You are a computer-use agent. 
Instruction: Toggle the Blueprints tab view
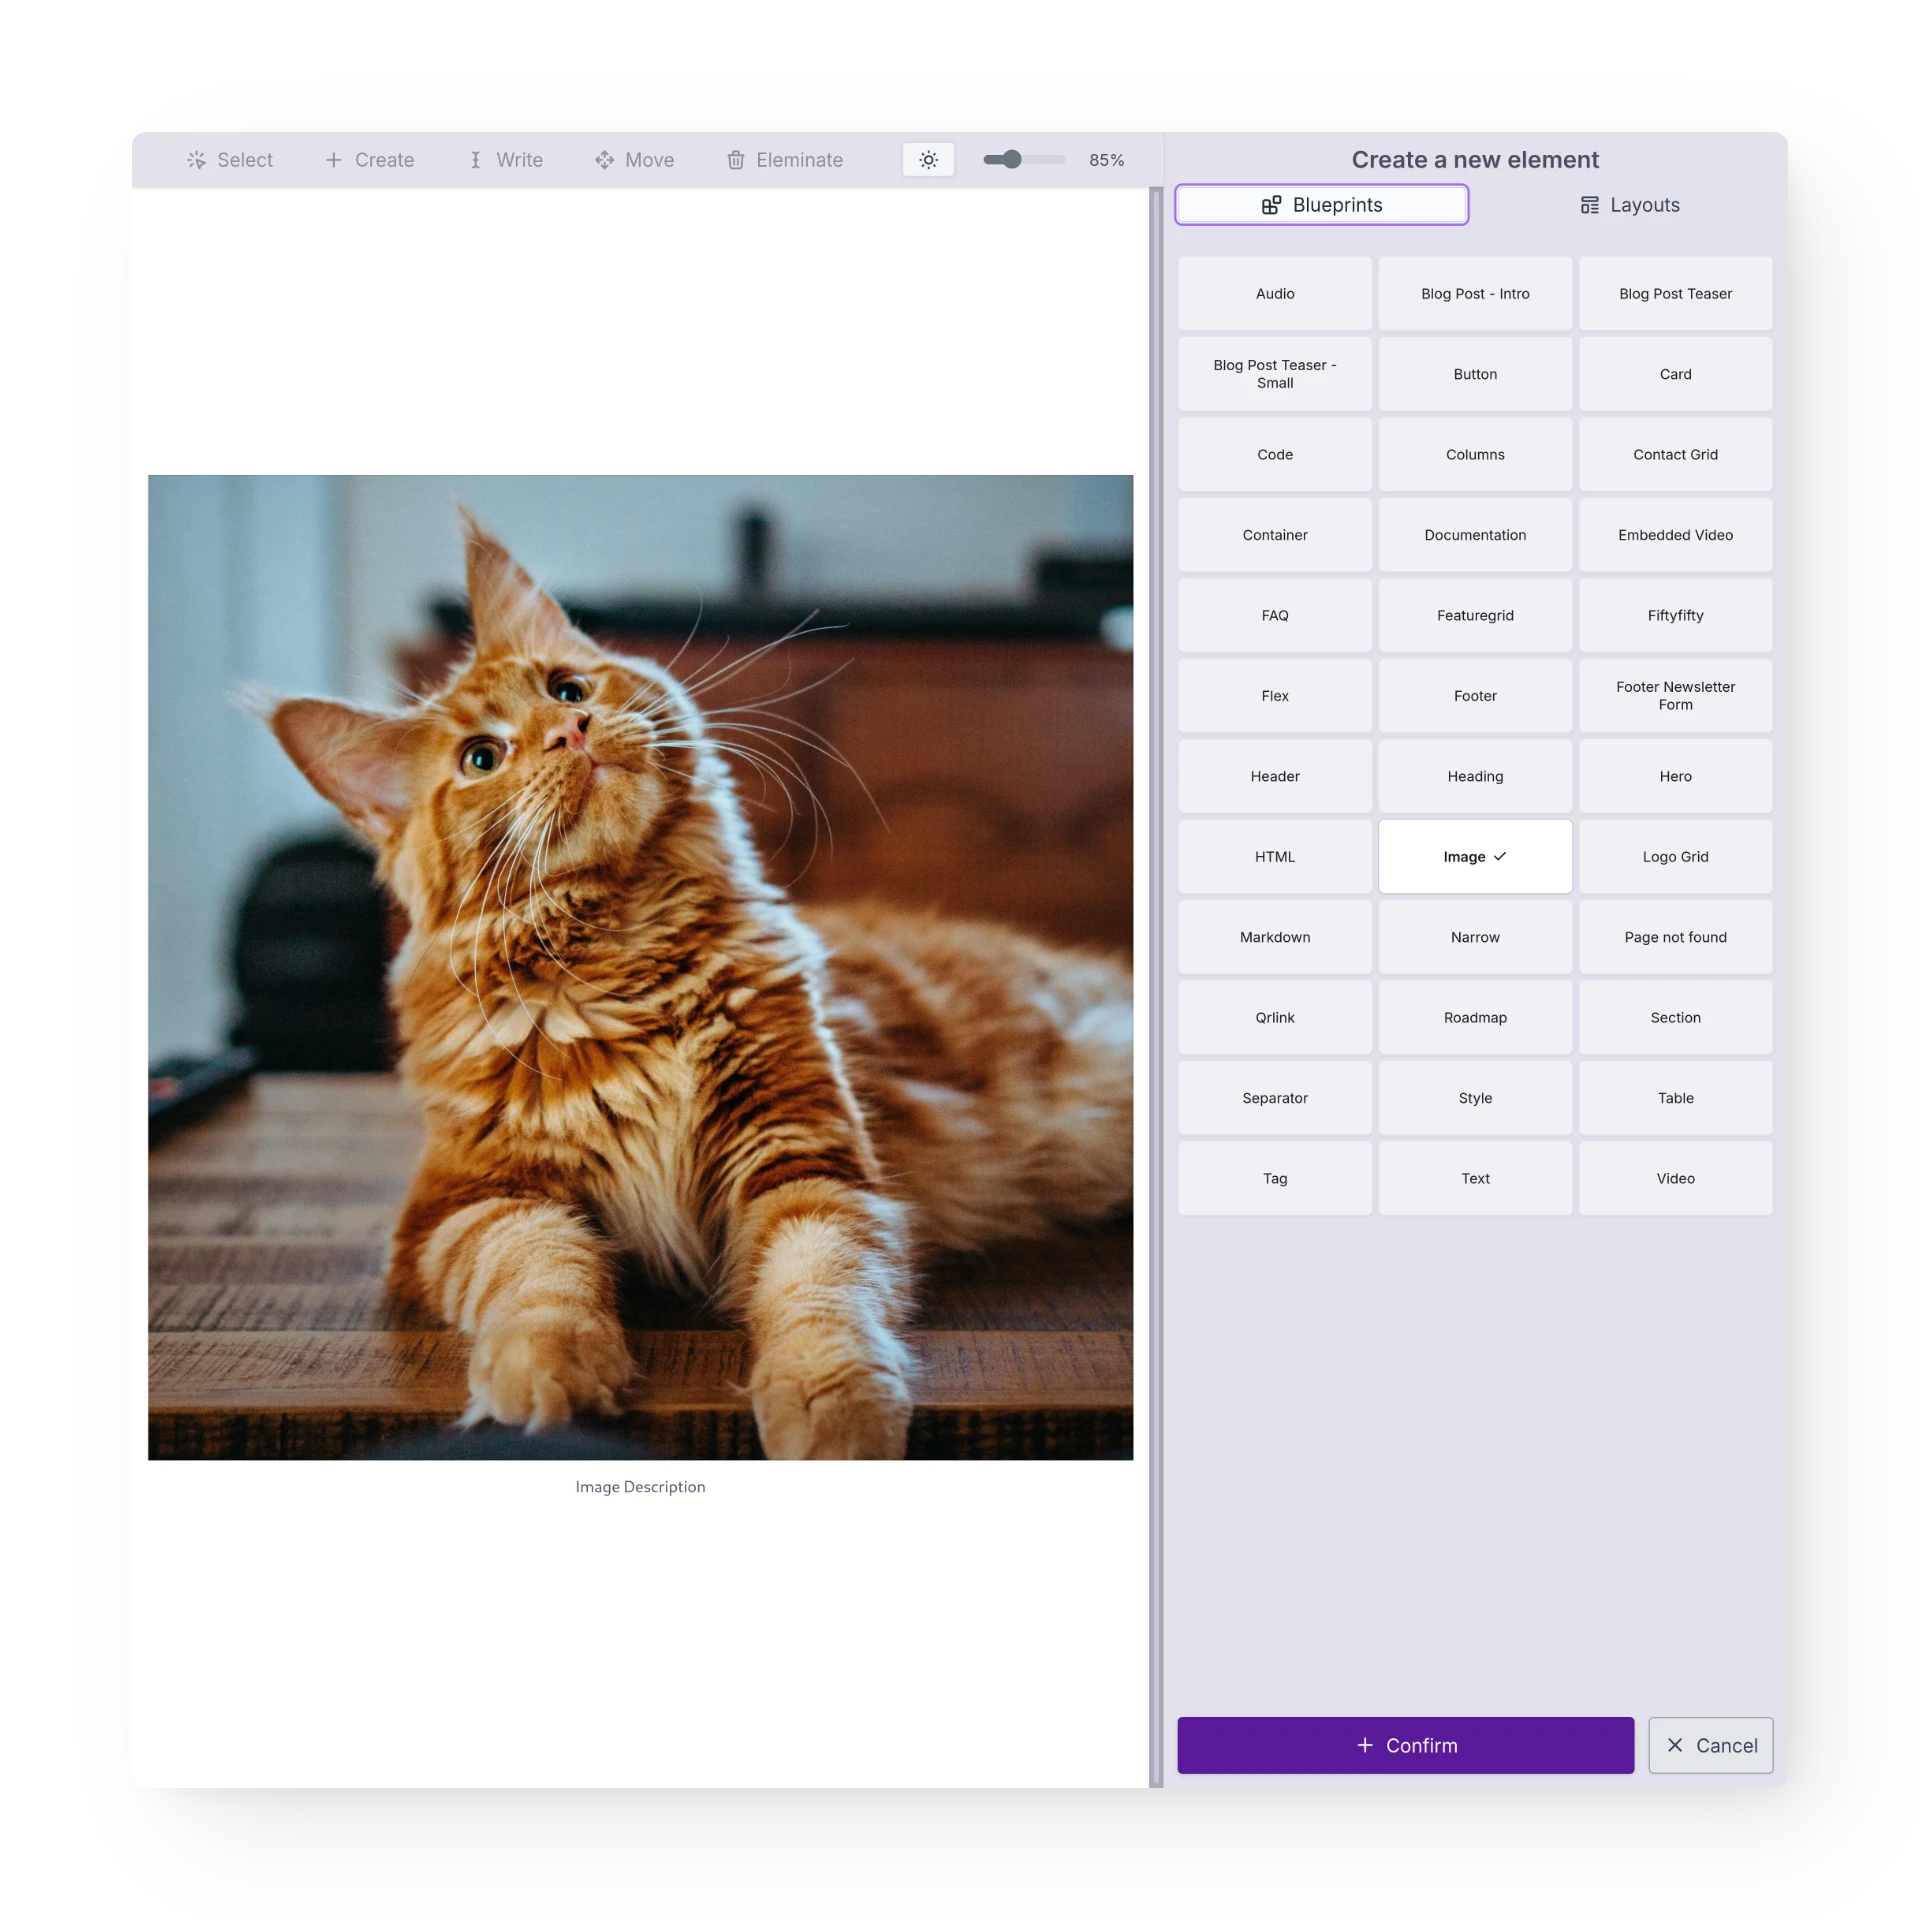(x=1320, y=206)
